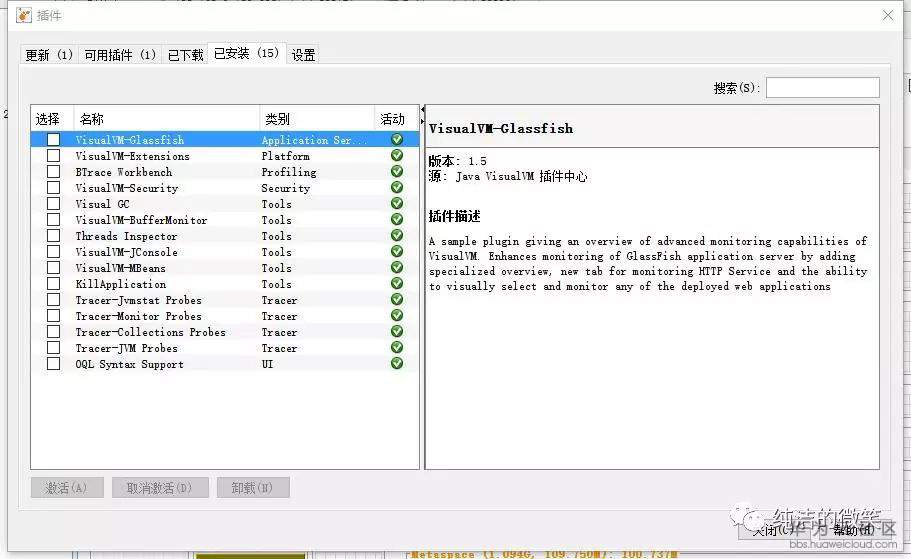Click the 卸载(U) button
The height and width of the screenshot is (559, 911).
253,488
